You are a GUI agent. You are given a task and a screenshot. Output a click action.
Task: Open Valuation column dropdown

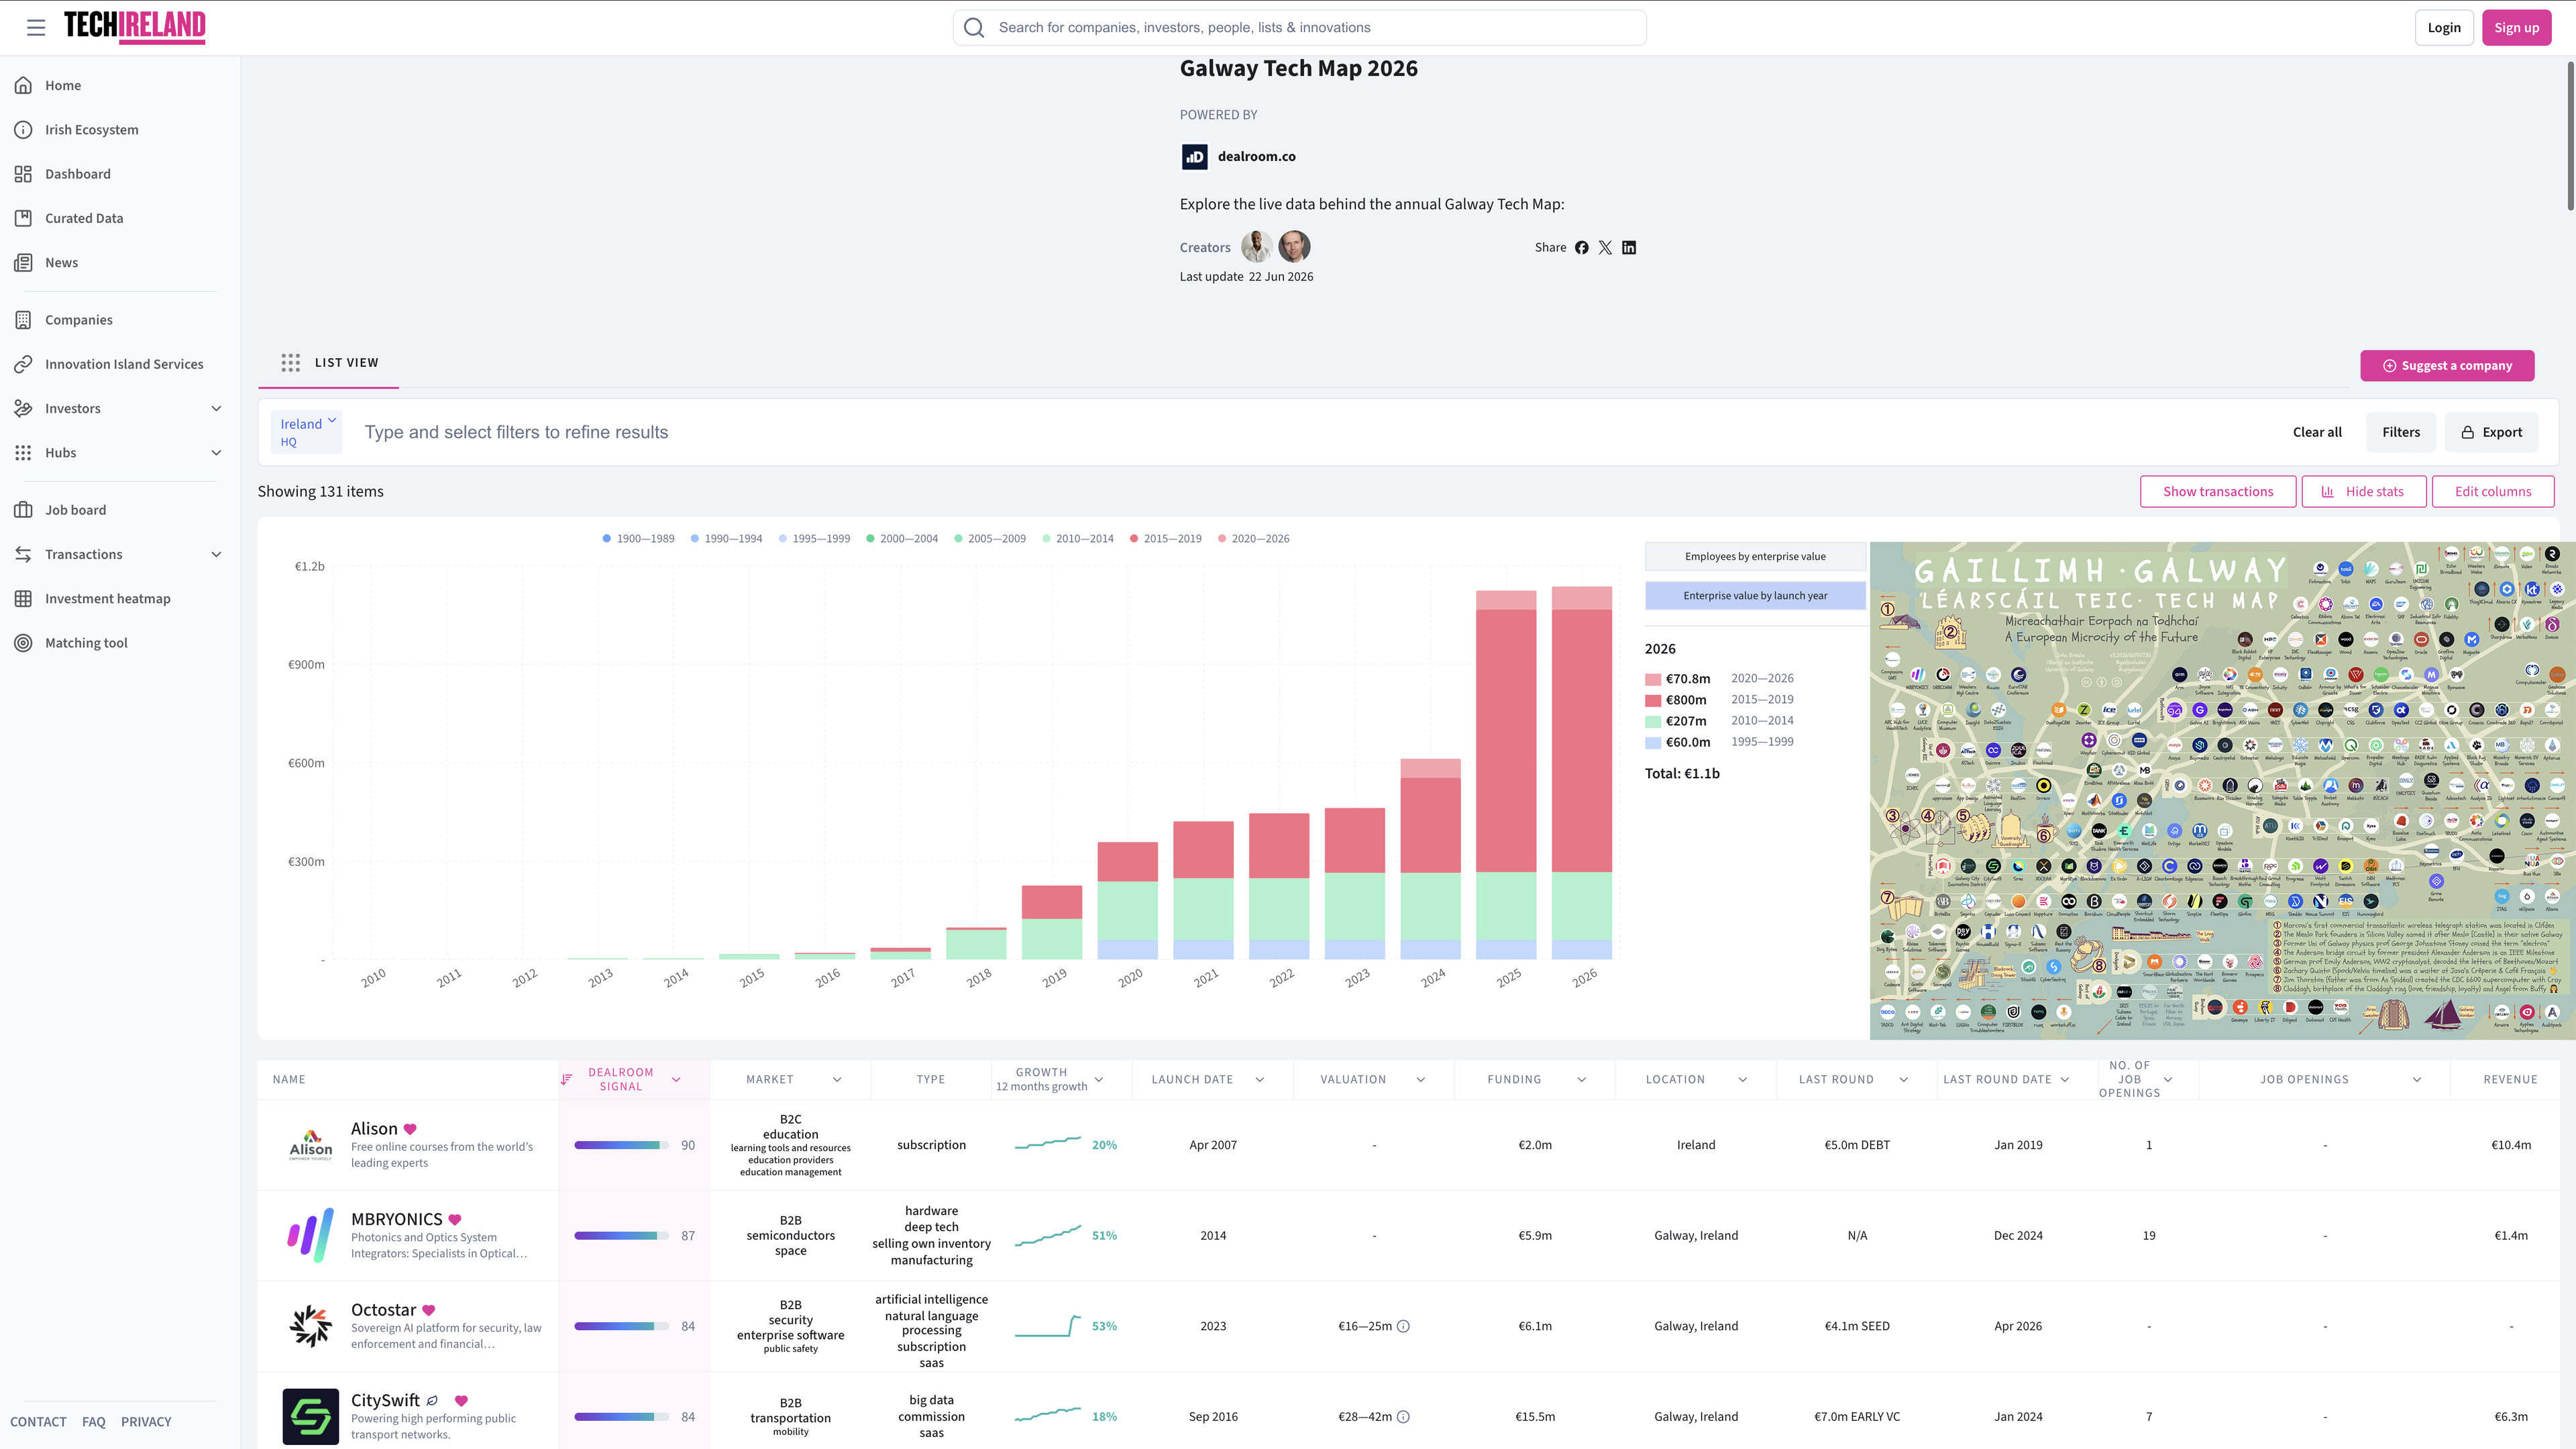(1420, 1080)
